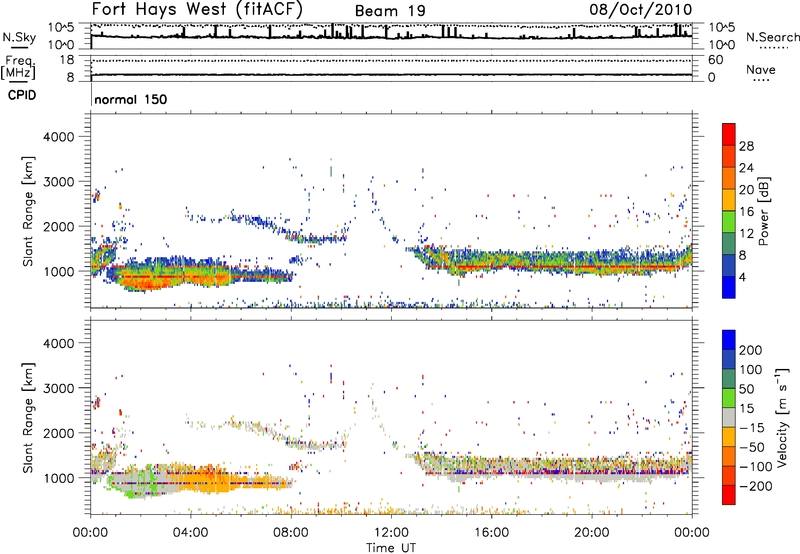800x554 pixels.
Task: Click the "12" power colorbar label
Action: point(746,234)
